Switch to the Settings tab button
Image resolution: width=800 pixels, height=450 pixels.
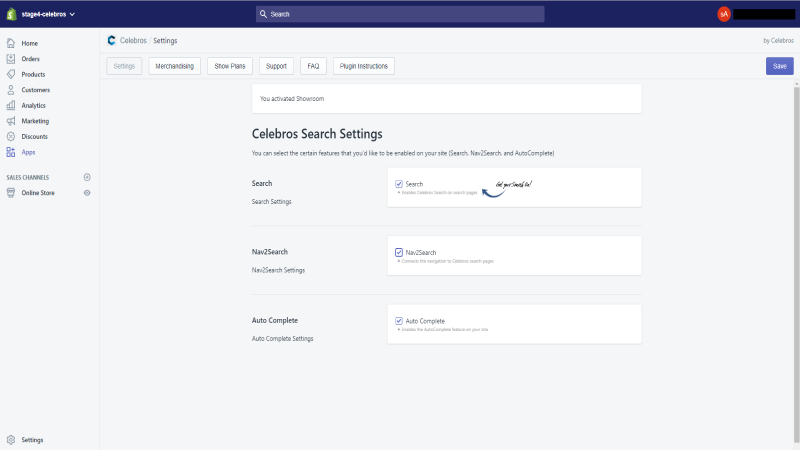(x=124, y=66)
